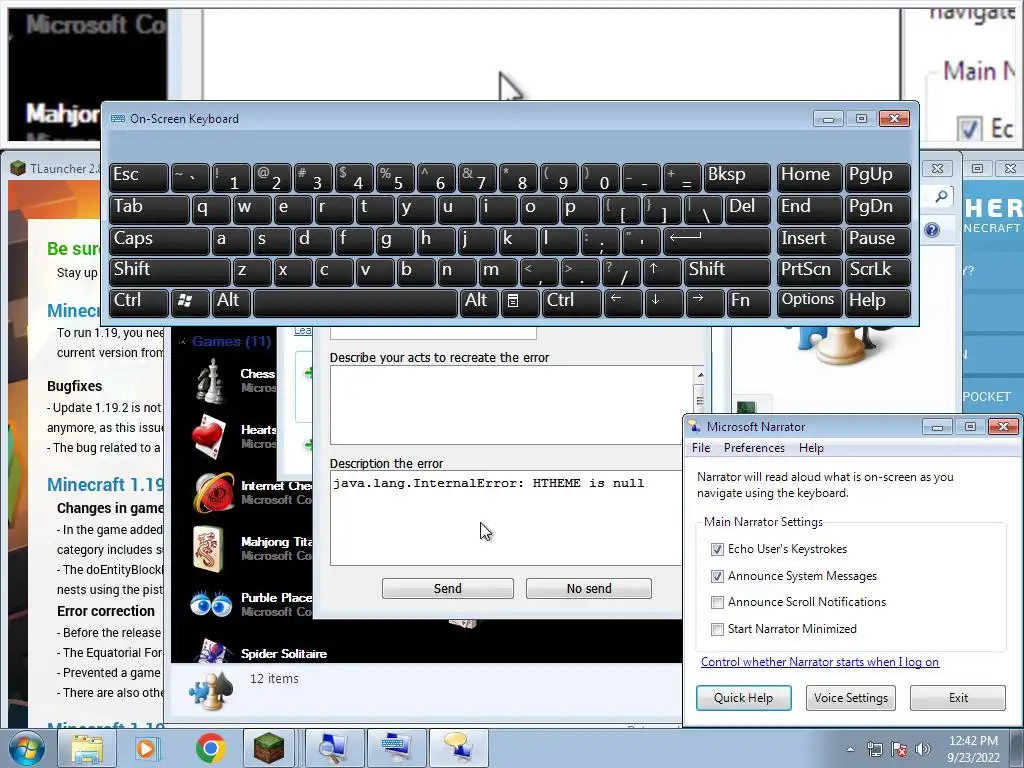1024x768 pixels.
Task: Toggle Caps key on On-Screen Keyboard
Action: tap(159, 240)
